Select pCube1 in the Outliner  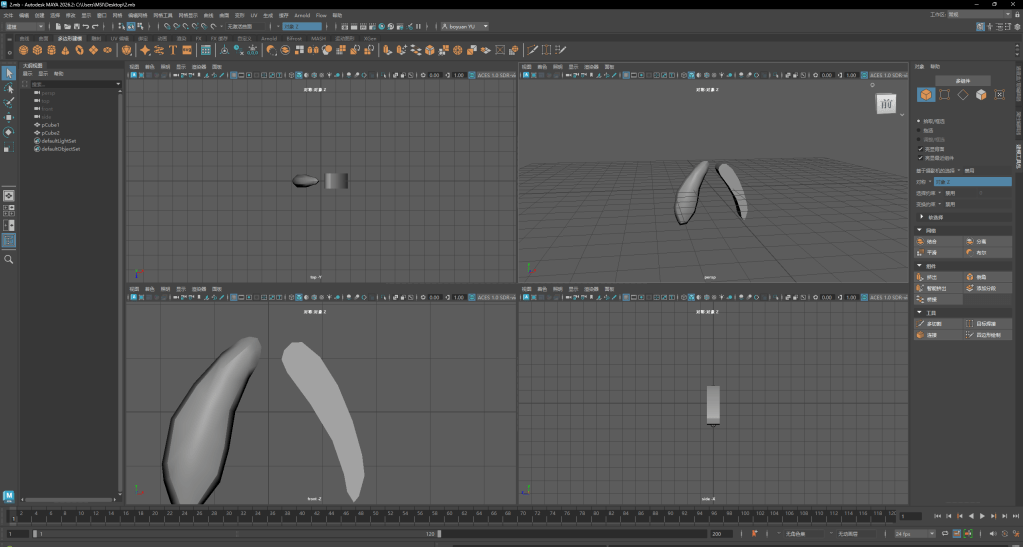(50, 125)
